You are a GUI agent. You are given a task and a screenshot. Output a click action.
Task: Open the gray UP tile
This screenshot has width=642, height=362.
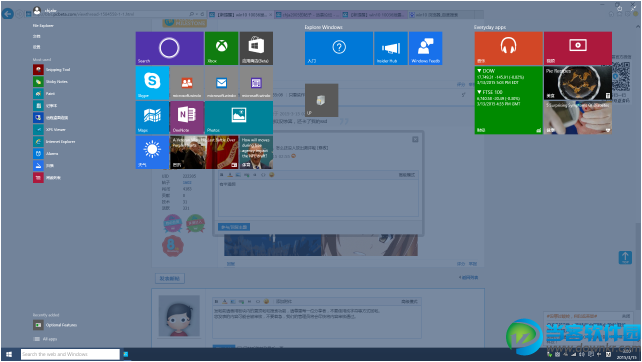tap(321, 100)
